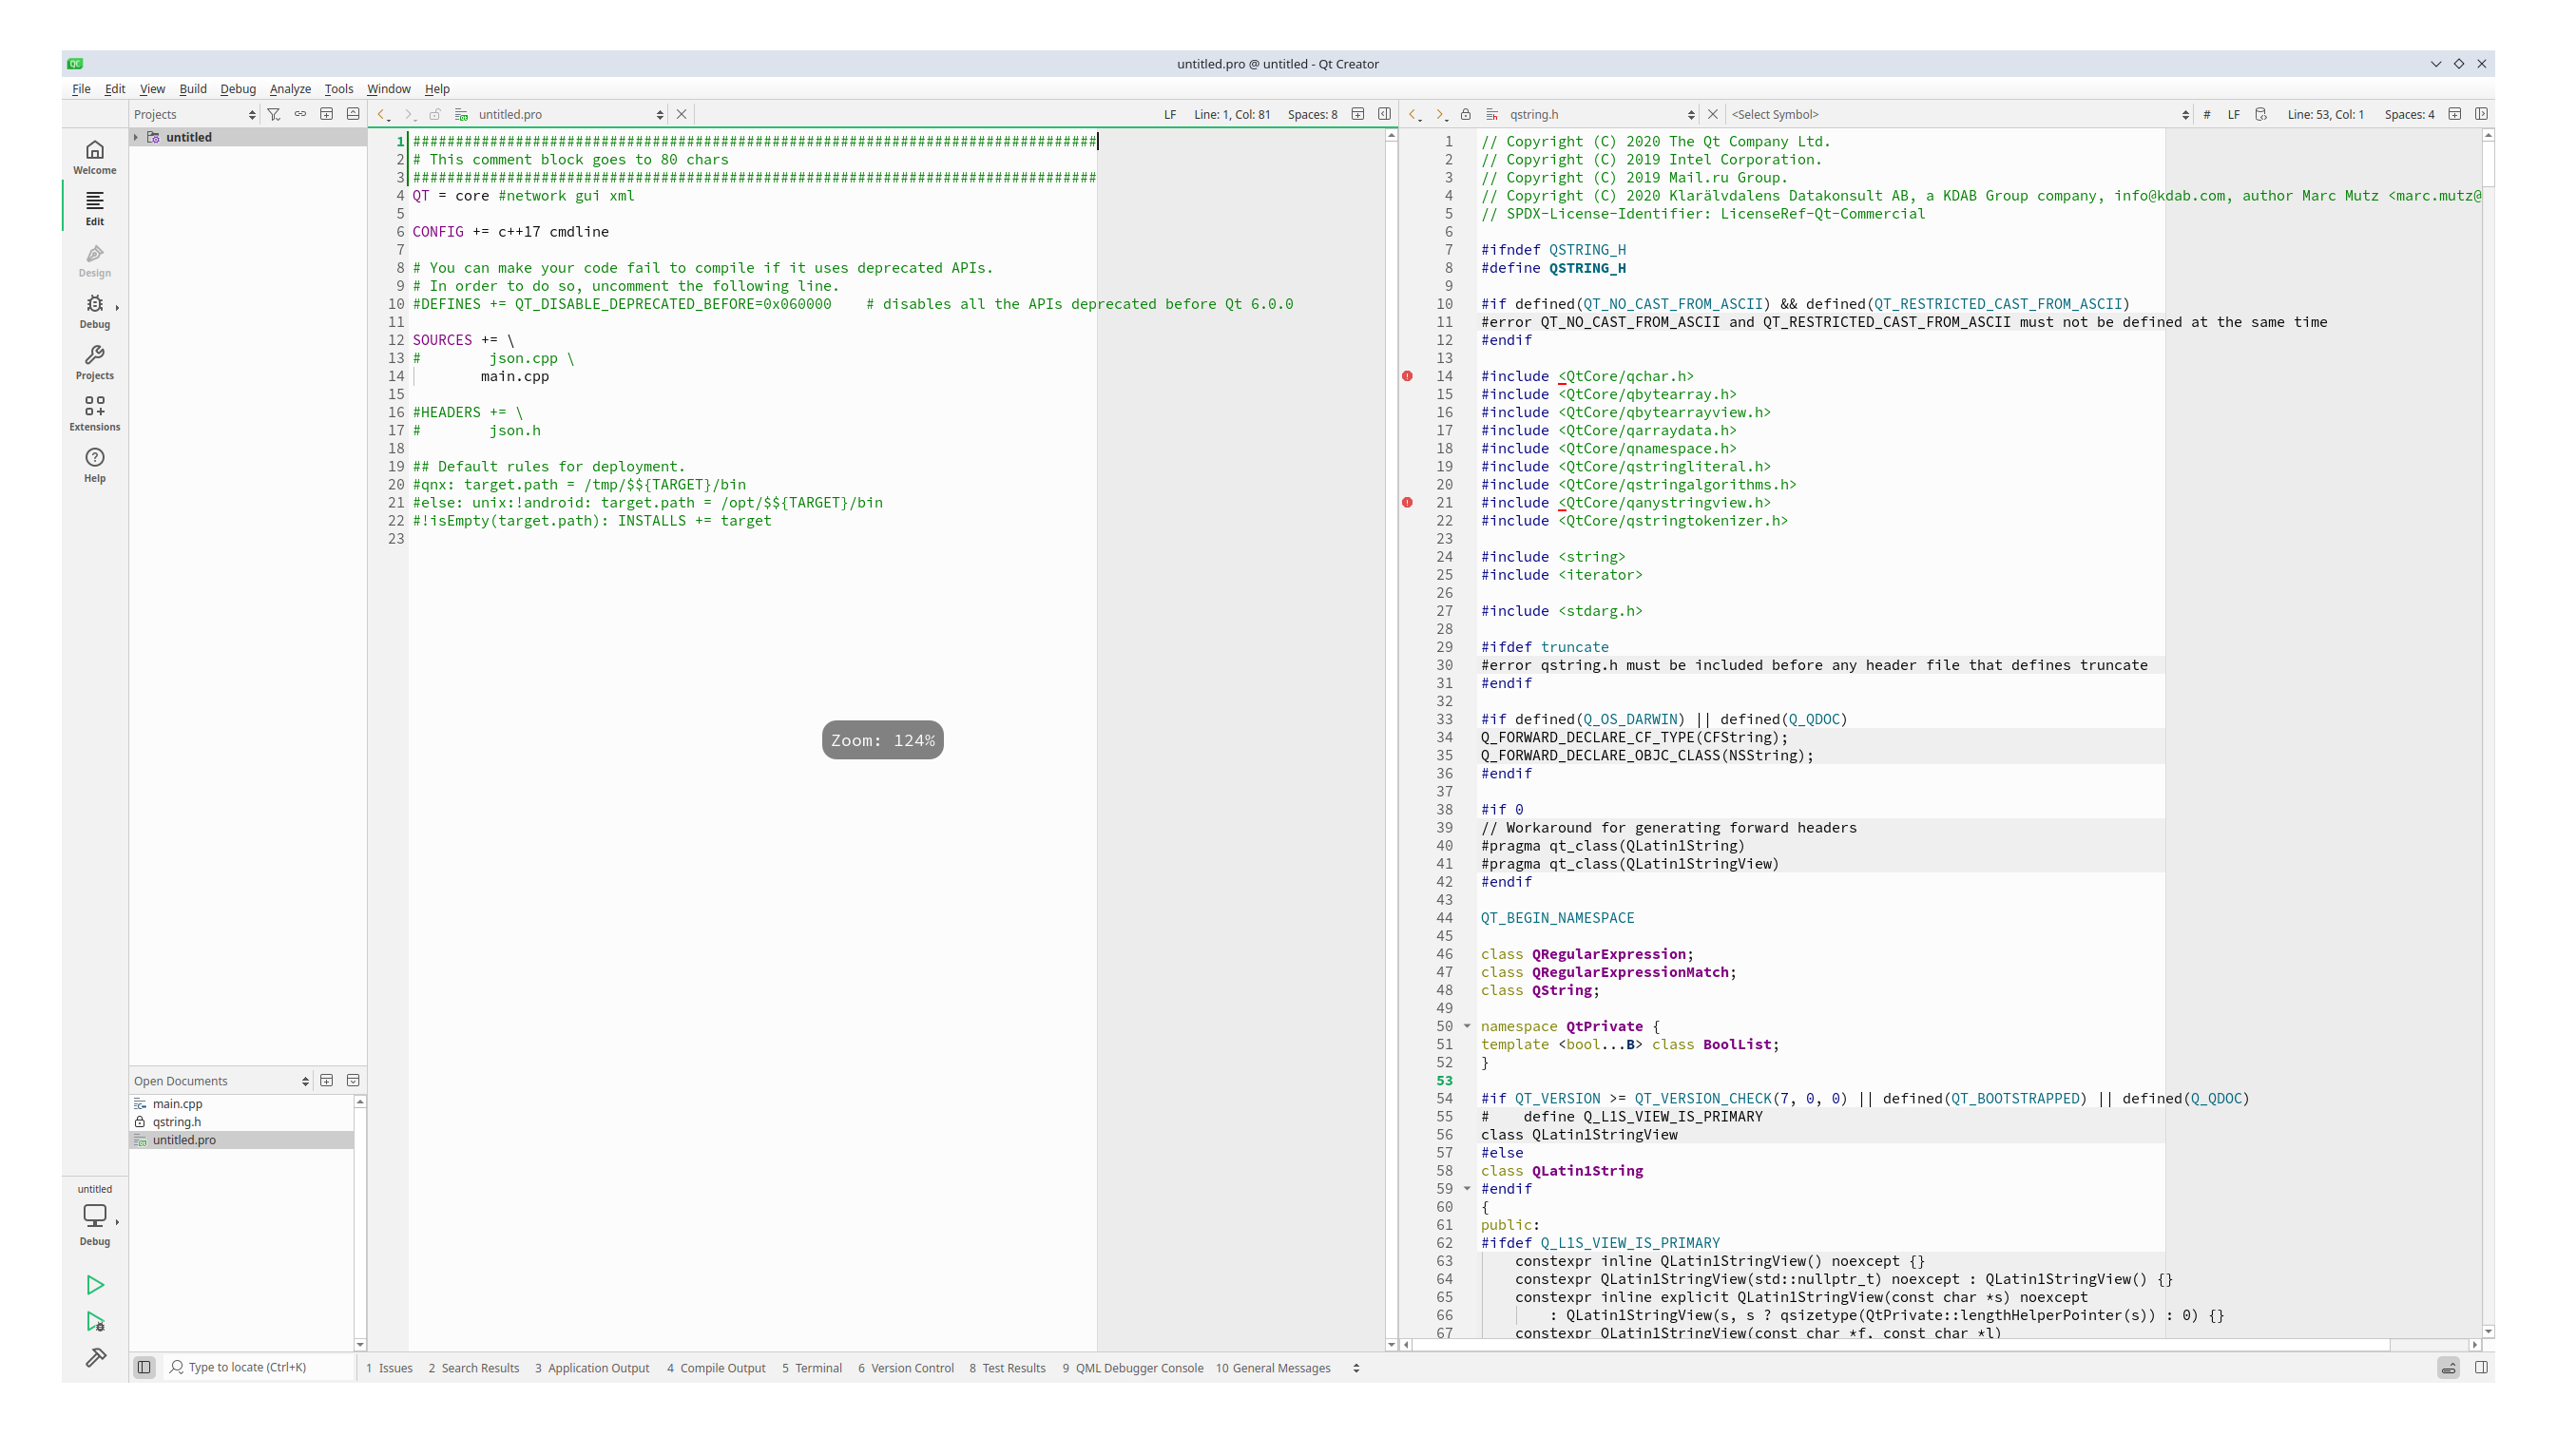Open the File menu

point(81,88)
